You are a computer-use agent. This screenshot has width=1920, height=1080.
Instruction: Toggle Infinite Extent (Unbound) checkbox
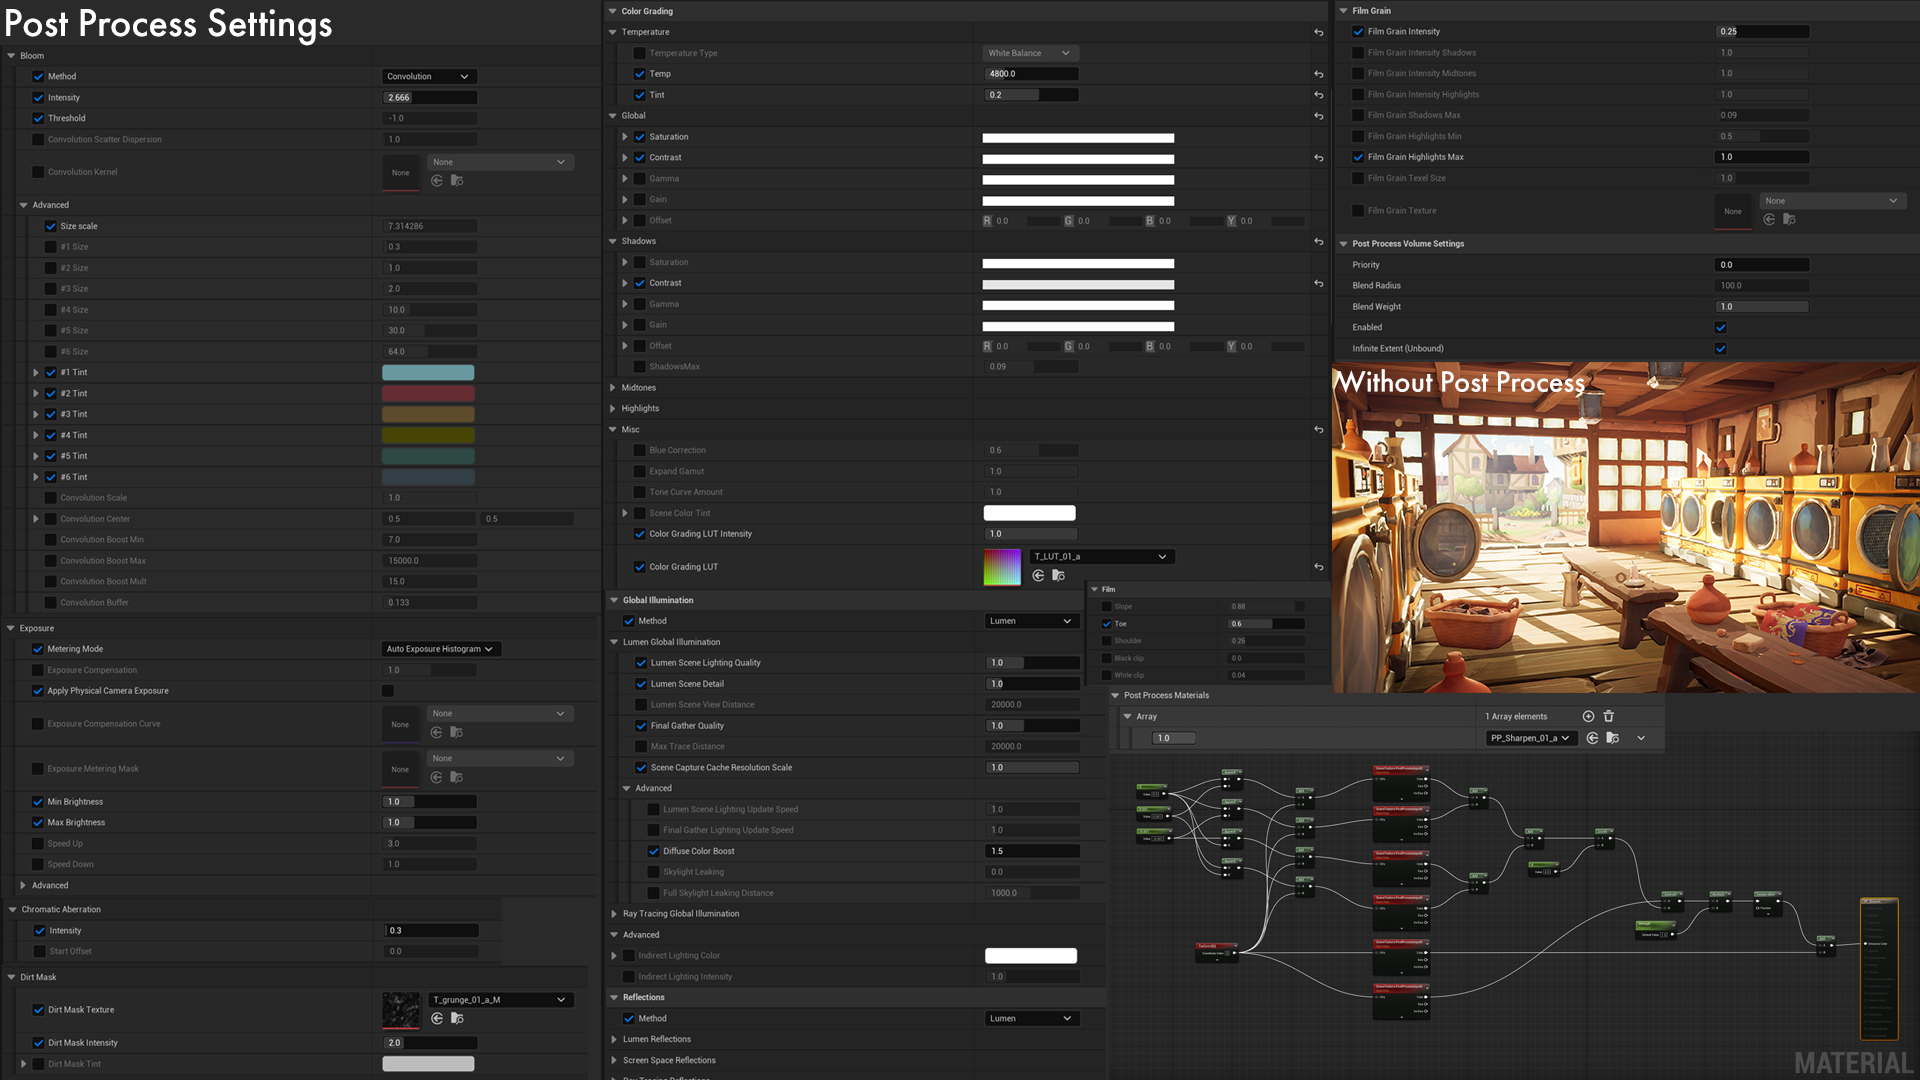pyautogui.click(x=1721, y=349)
